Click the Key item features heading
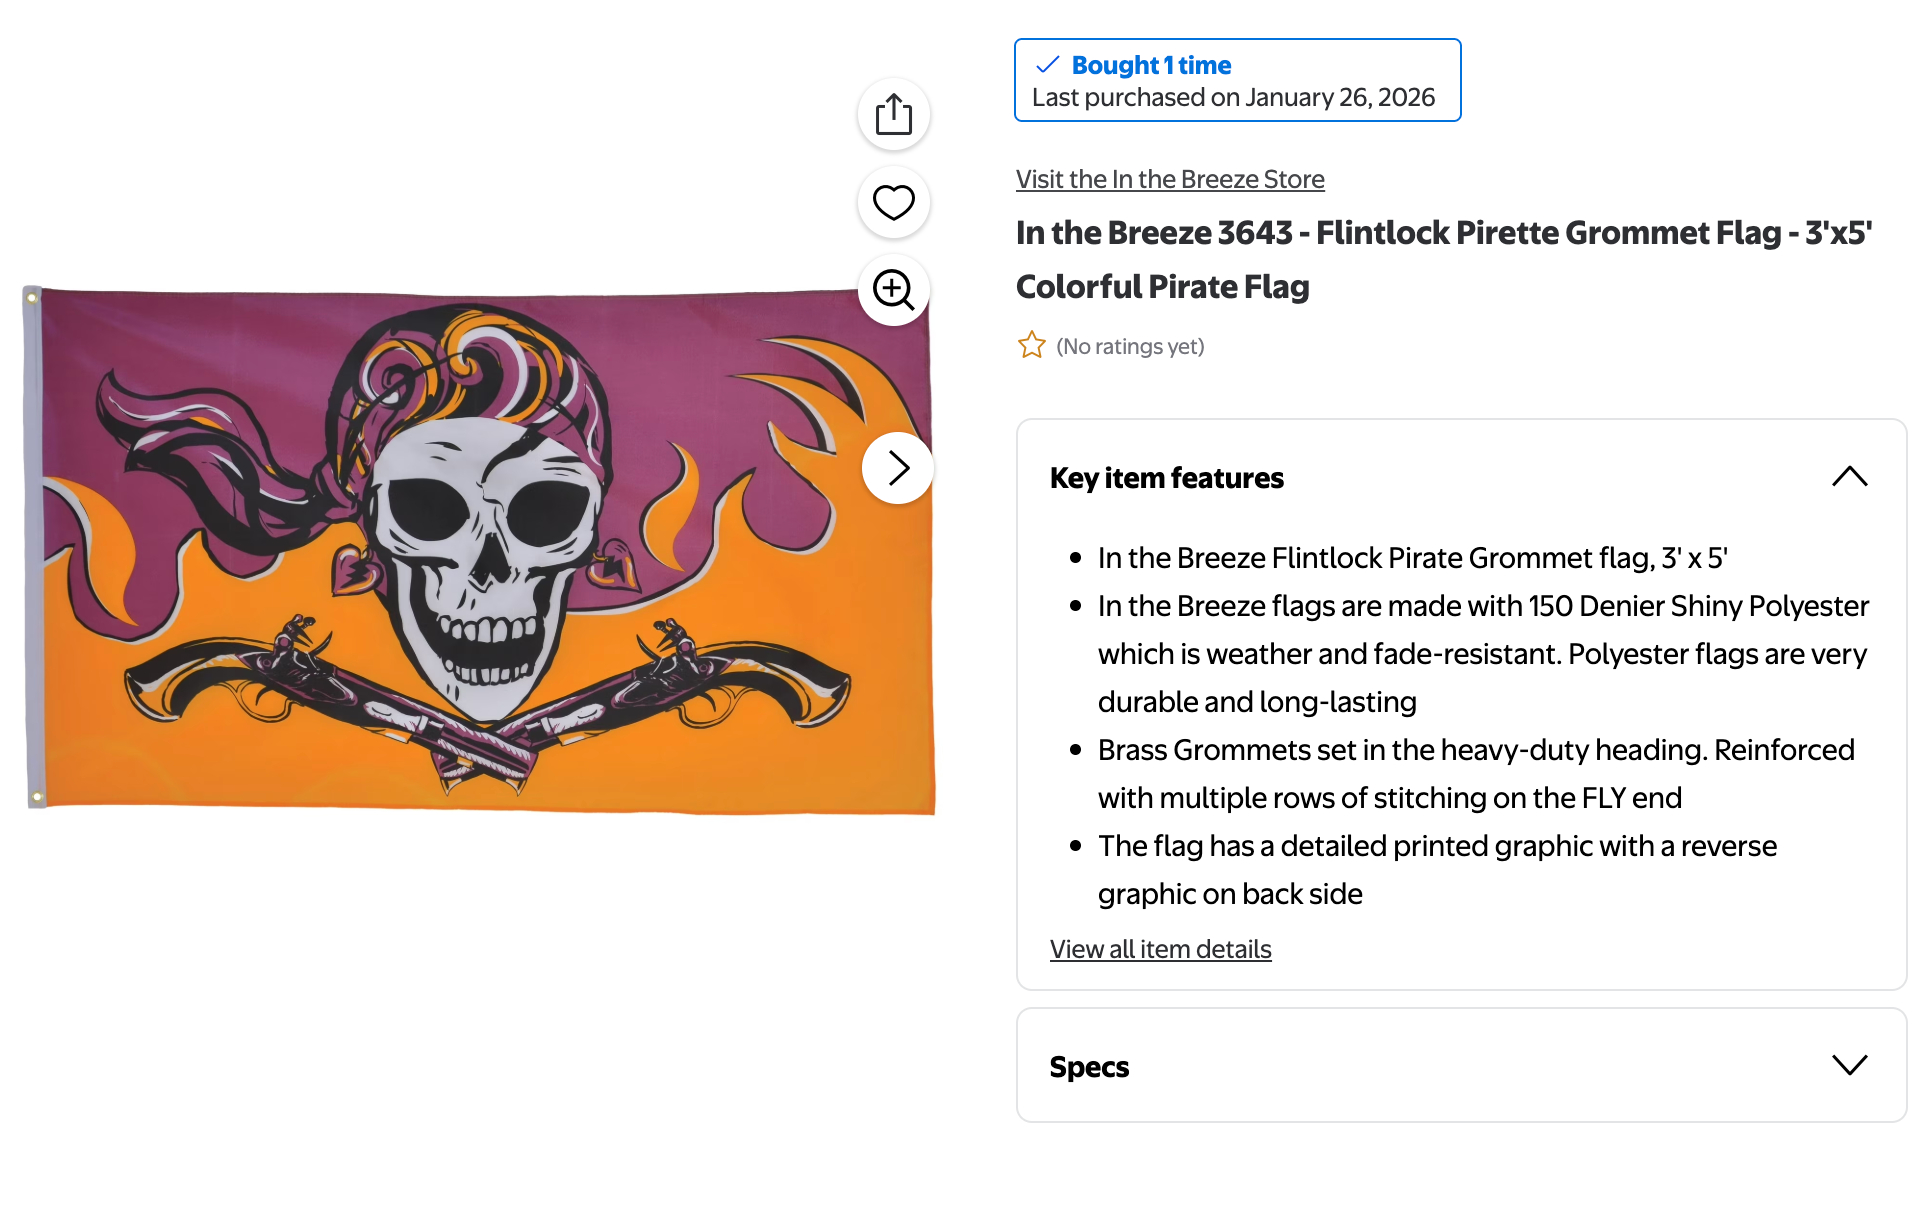 [x=1166, y=478]
